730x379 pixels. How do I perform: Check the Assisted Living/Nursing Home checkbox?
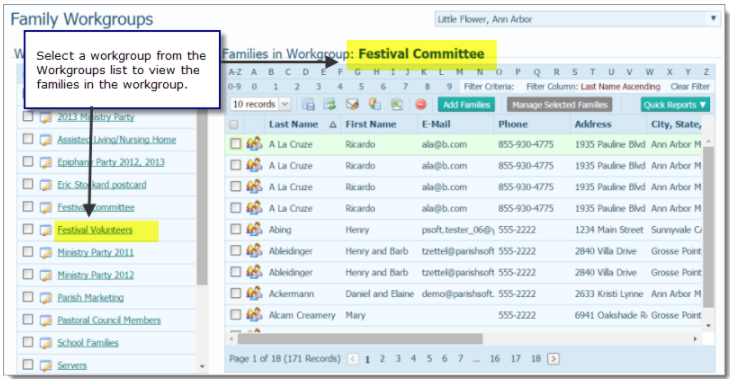28,139
